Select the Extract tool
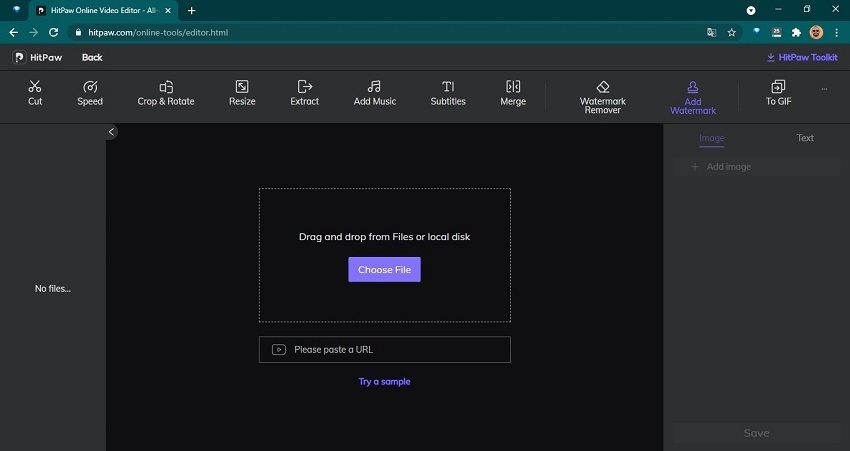 [305, 93]
